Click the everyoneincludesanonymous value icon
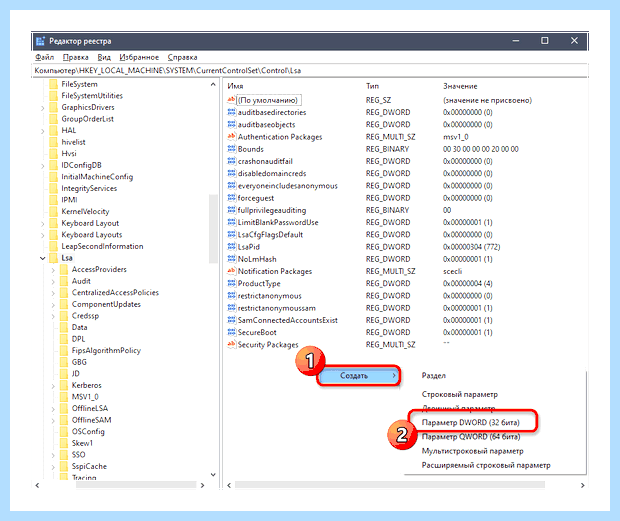Image resolution: width=620 pixels, height=521 pixels. tap(231, 186)
